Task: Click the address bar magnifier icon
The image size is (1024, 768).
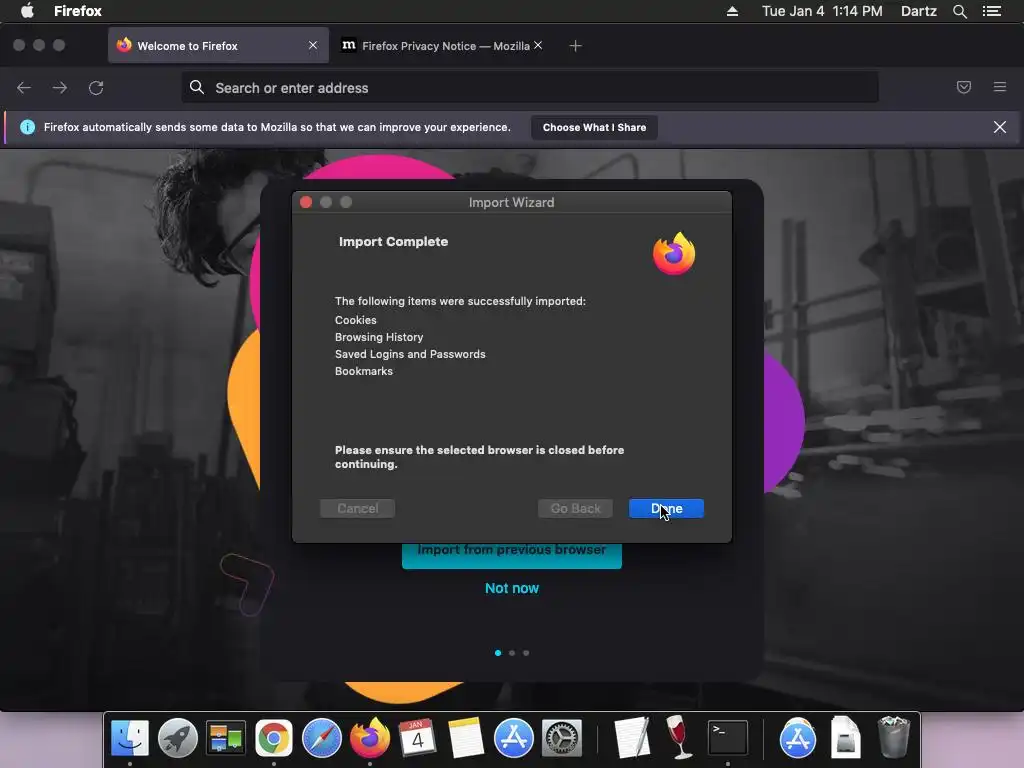Action: 197,87
